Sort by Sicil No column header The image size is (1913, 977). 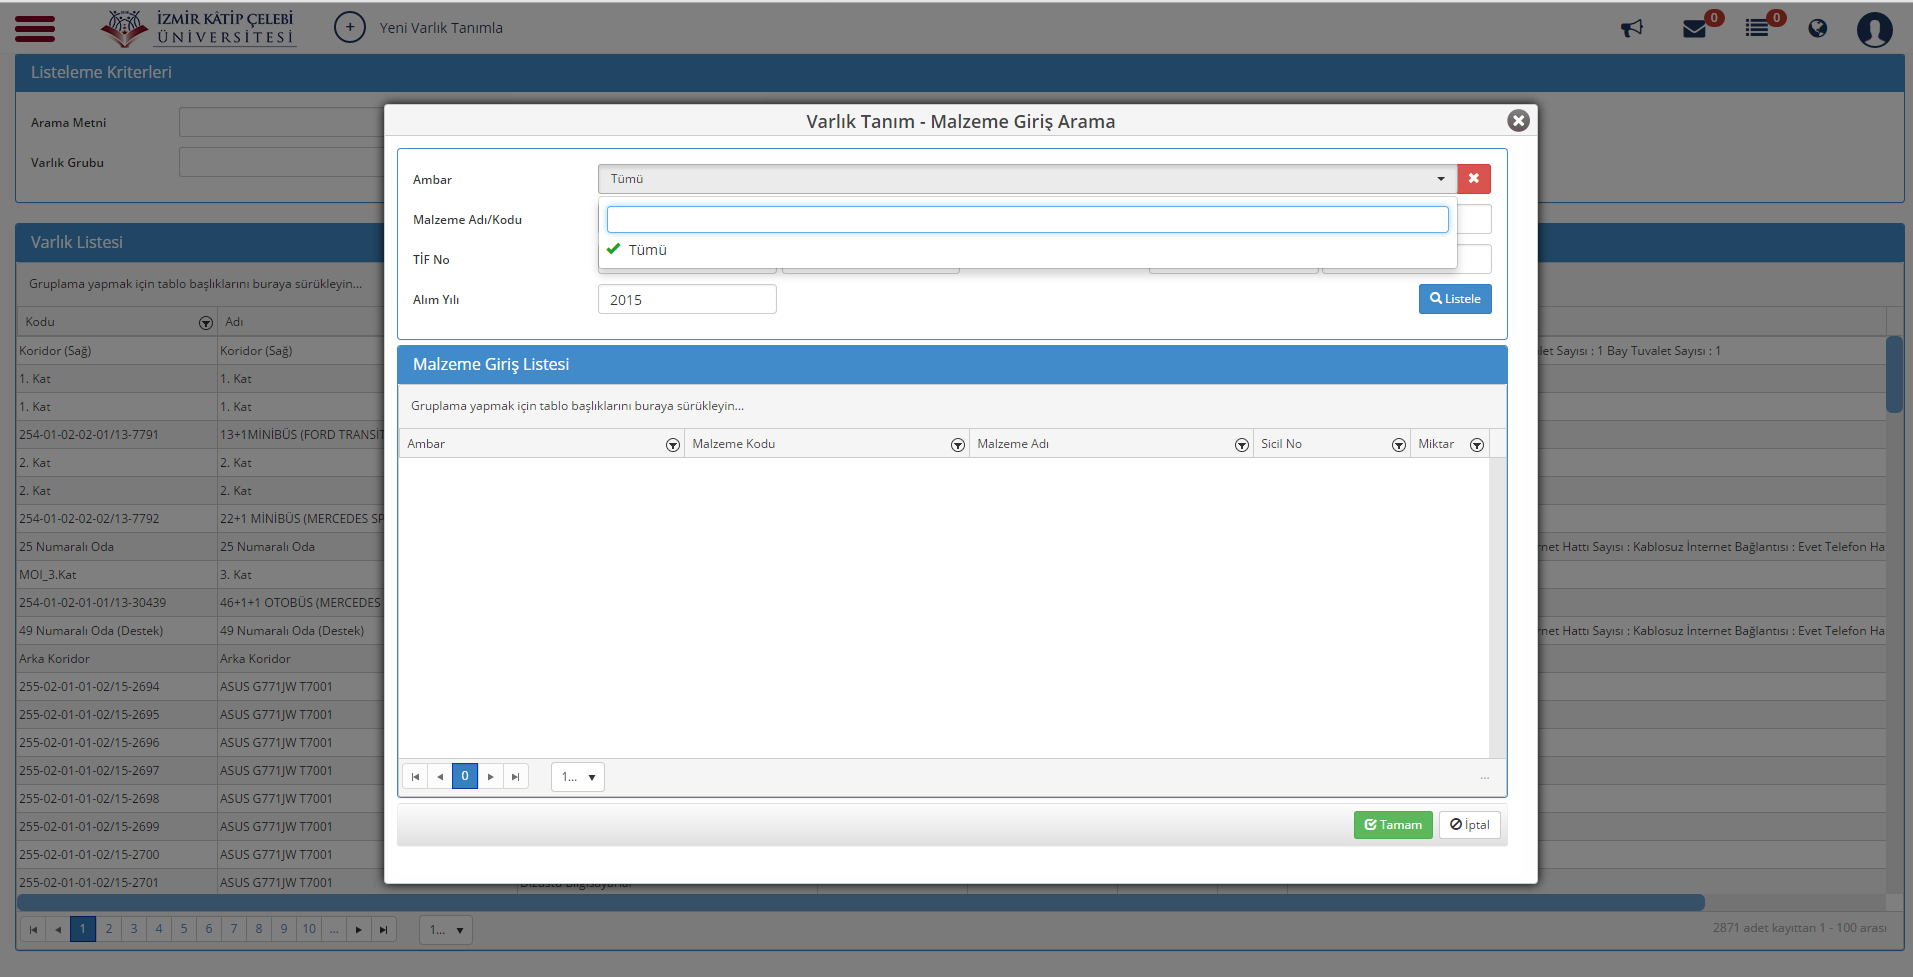pyautogui.click(x=1281, y=444)
